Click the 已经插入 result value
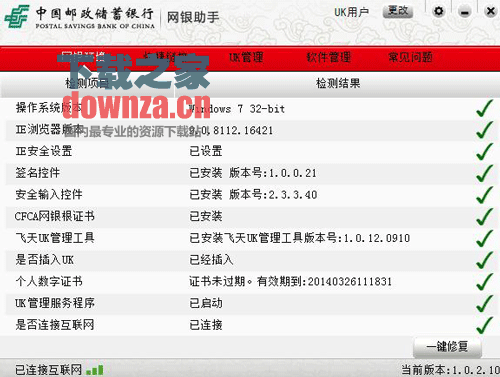Viewport: 500px width, 377px height. pyautogui.click(x=211, y=260)
